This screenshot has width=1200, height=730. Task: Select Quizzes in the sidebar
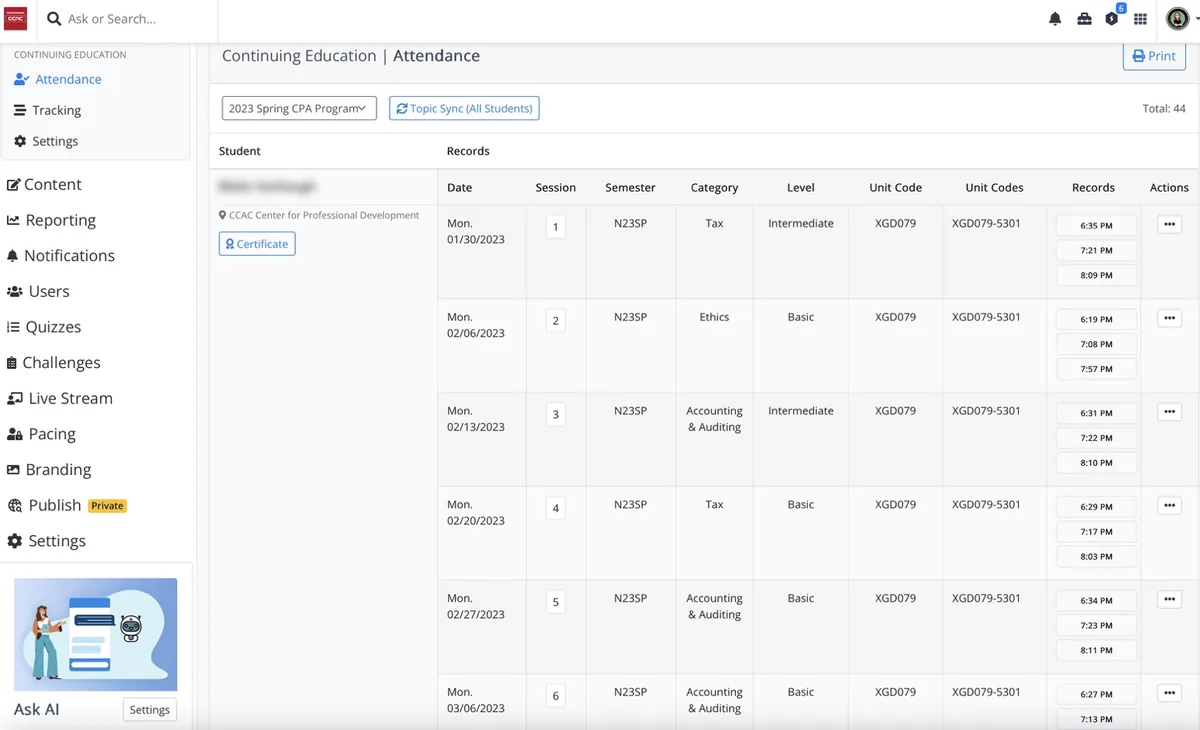pyautogui.click(x=52, y=326)
